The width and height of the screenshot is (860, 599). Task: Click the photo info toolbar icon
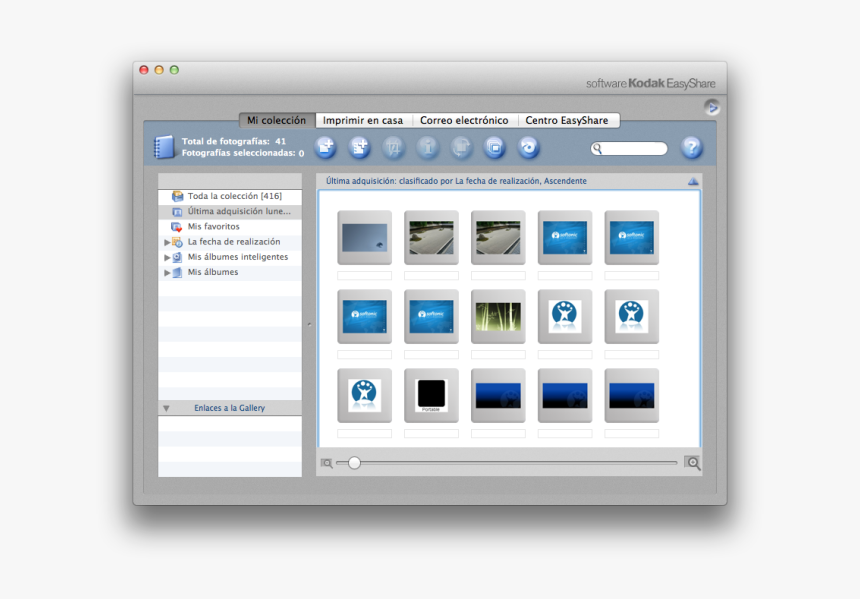click(x=428, y=148)
